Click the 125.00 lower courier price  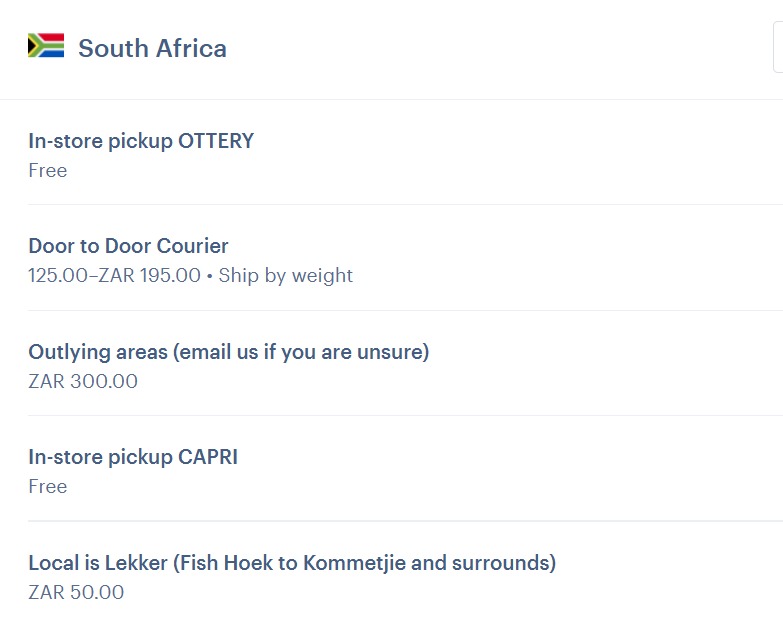click(57, 276)
